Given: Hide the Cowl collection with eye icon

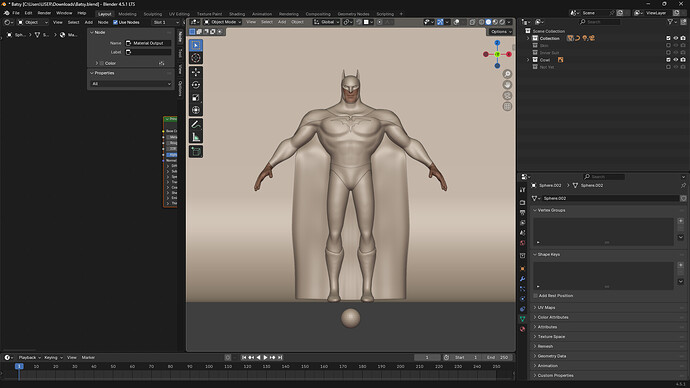Looking at the screenshot, I should pyautogui.click(x=675, y=60).
